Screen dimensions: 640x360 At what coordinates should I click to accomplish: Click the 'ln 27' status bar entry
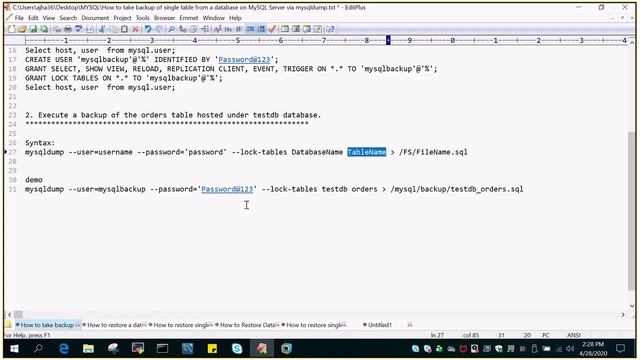(437, 335)
